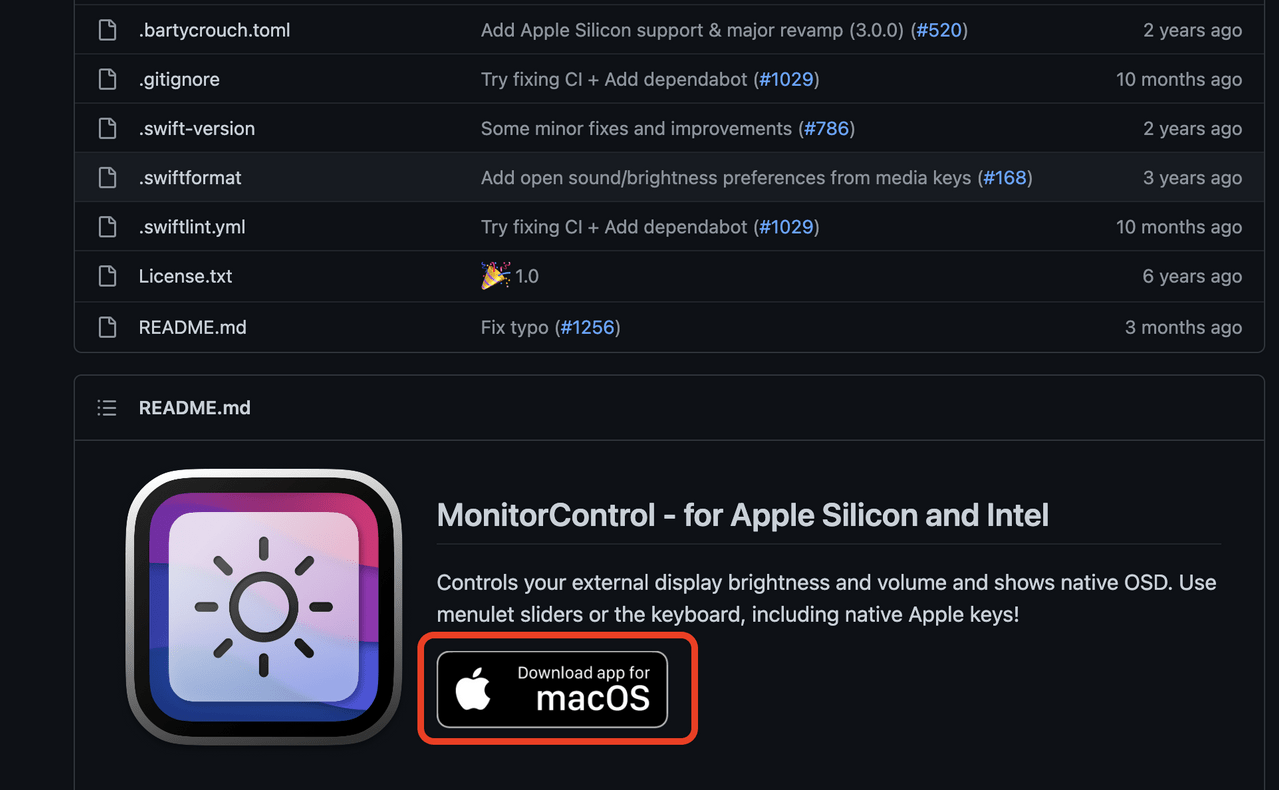Viewport: 1279px width, 790px height.
Task: Click the Download app for macOS button
Action: pos(557,689)
